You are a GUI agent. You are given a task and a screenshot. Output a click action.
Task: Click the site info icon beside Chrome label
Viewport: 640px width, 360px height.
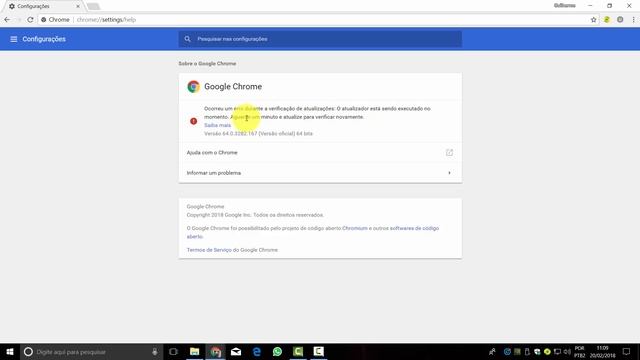tap(43, 20)
